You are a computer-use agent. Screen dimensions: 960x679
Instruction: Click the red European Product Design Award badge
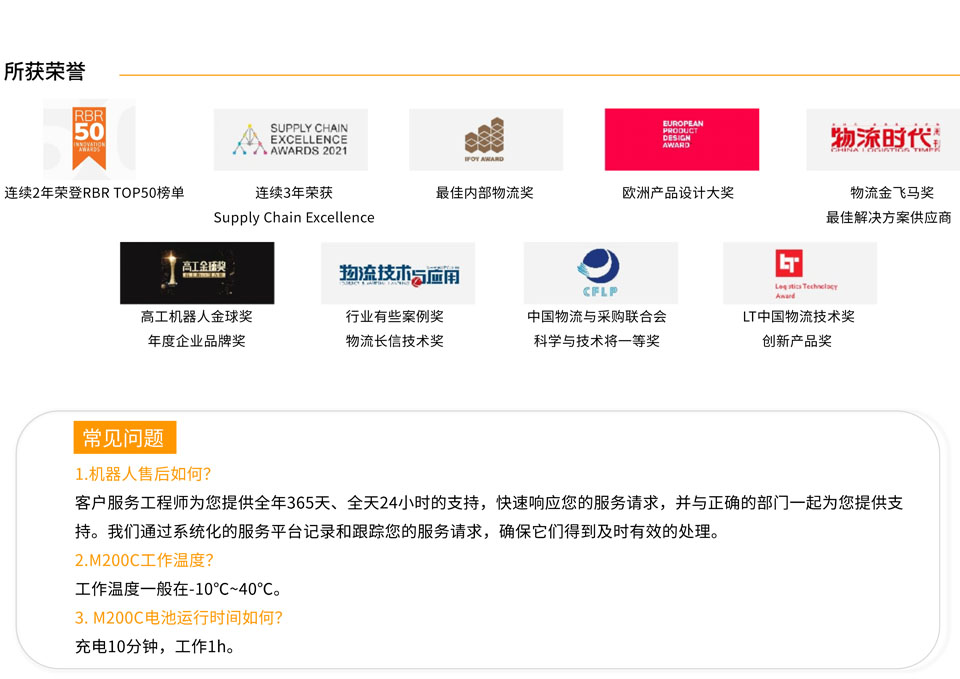[681, 140]
